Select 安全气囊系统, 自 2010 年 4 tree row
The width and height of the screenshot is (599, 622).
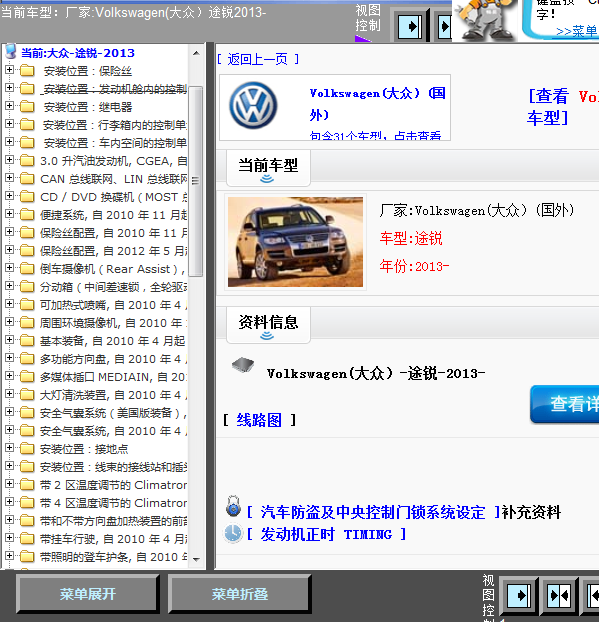113,431
